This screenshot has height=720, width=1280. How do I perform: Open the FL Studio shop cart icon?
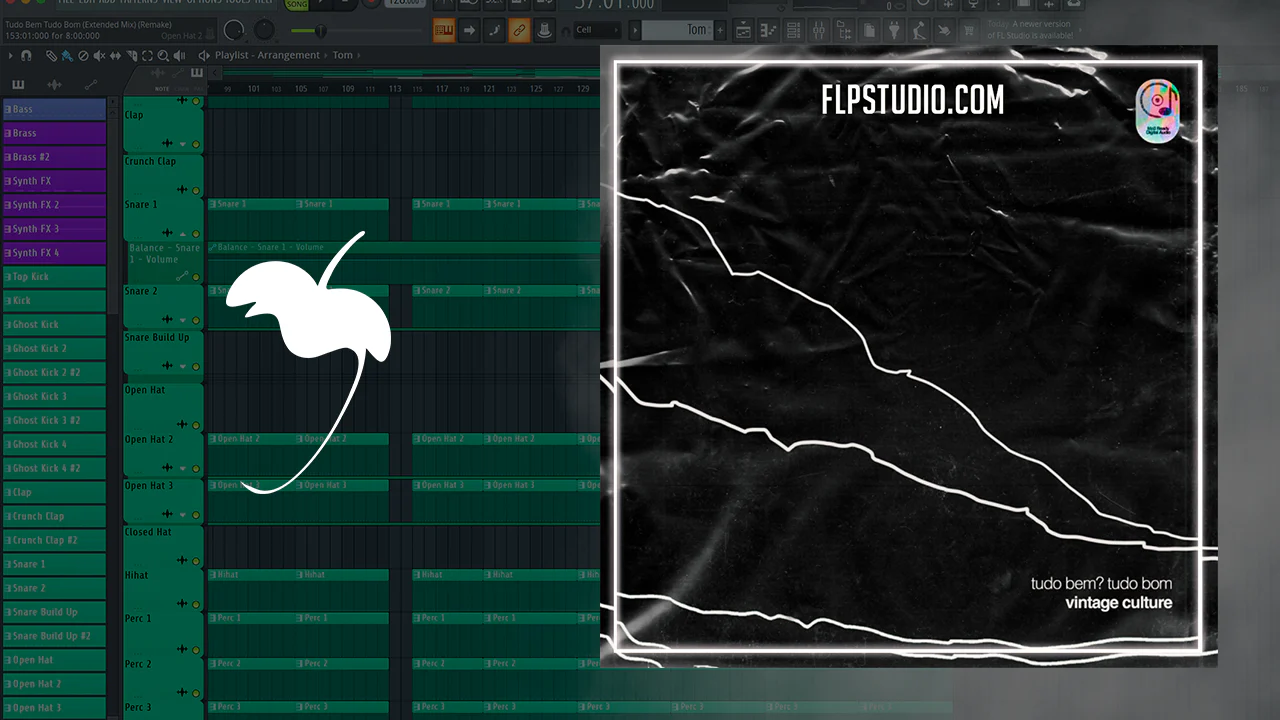coord(968,31)
